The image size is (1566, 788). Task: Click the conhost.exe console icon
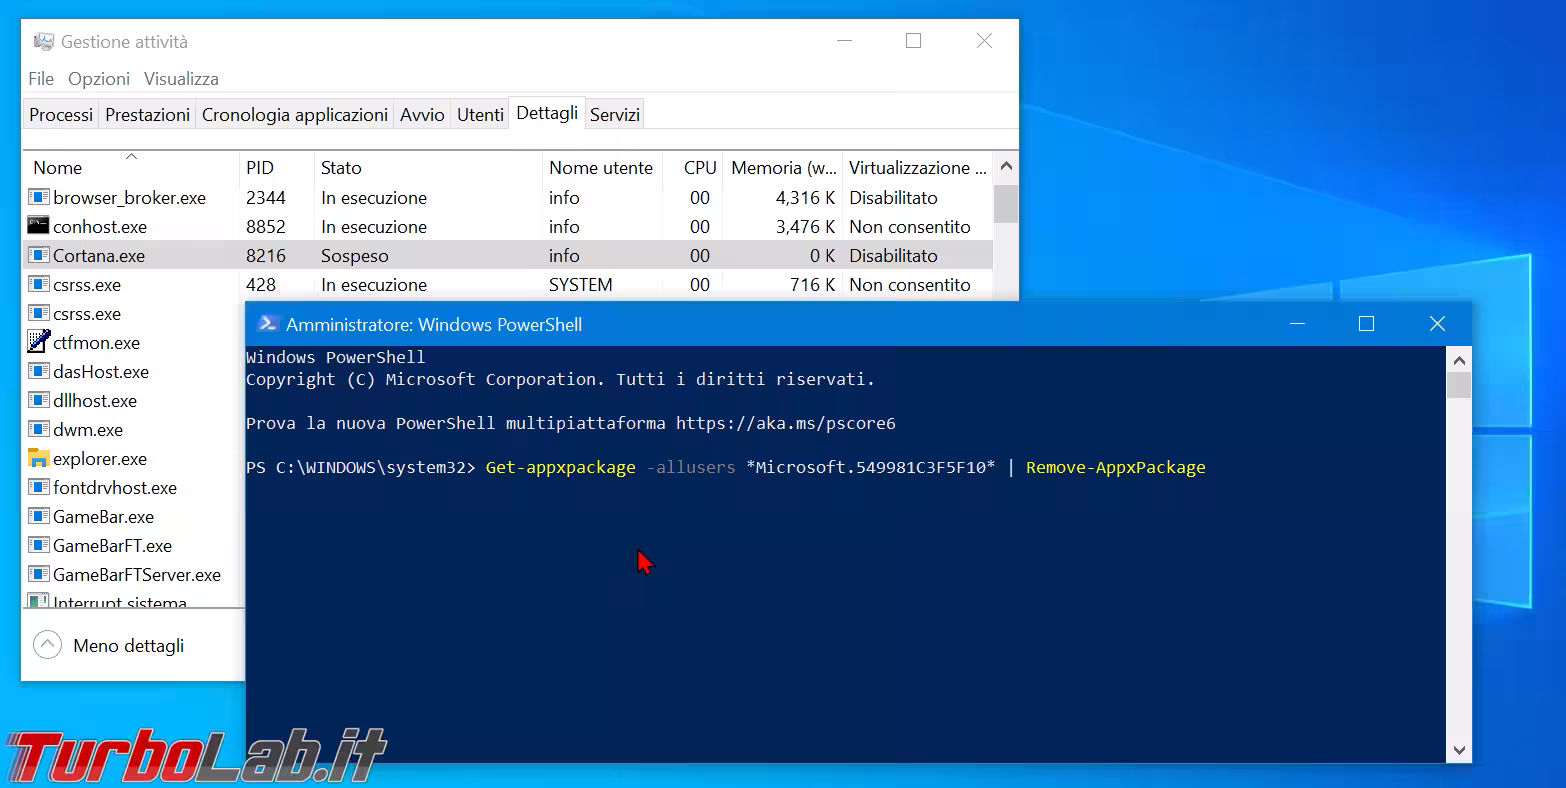click(x=38, y=227)
